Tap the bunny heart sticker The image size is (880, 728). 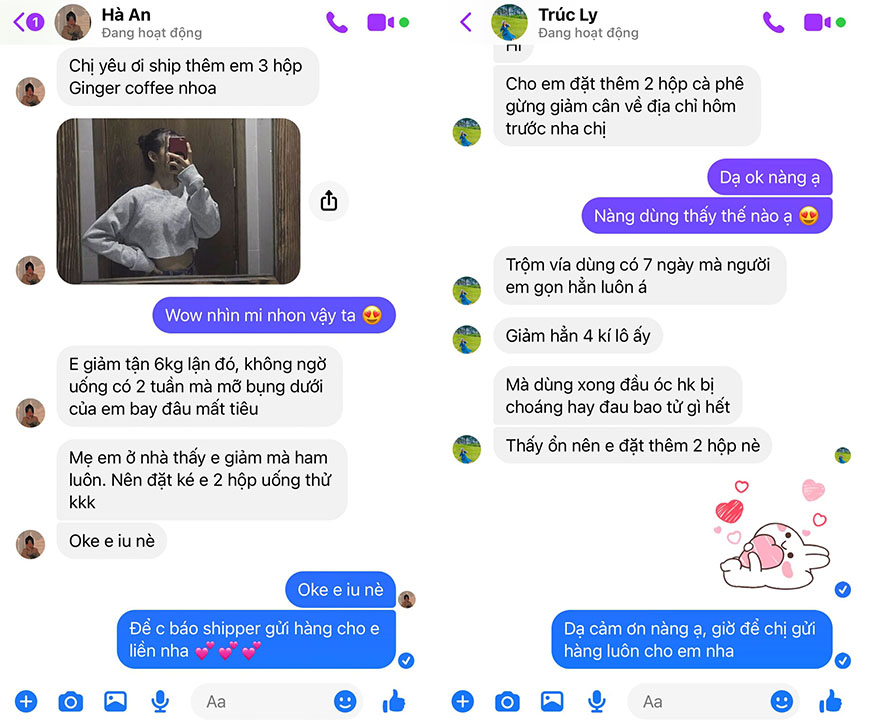coord(772,535)
